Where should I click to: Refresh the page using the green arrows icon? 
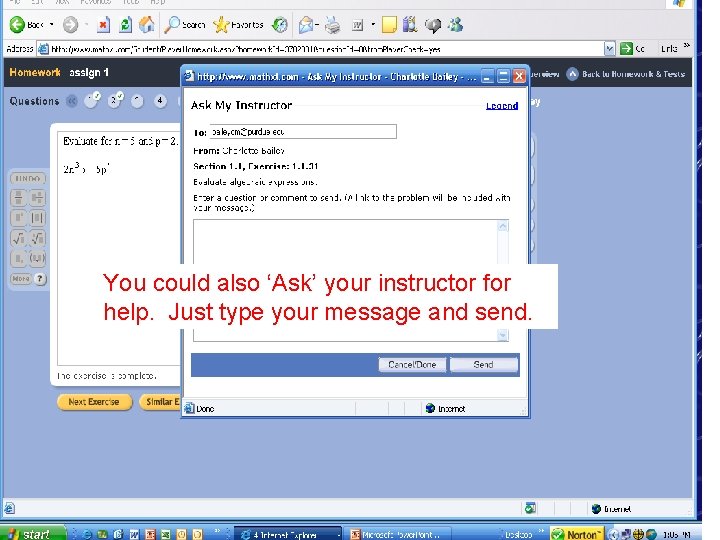[x=125, y=25]
